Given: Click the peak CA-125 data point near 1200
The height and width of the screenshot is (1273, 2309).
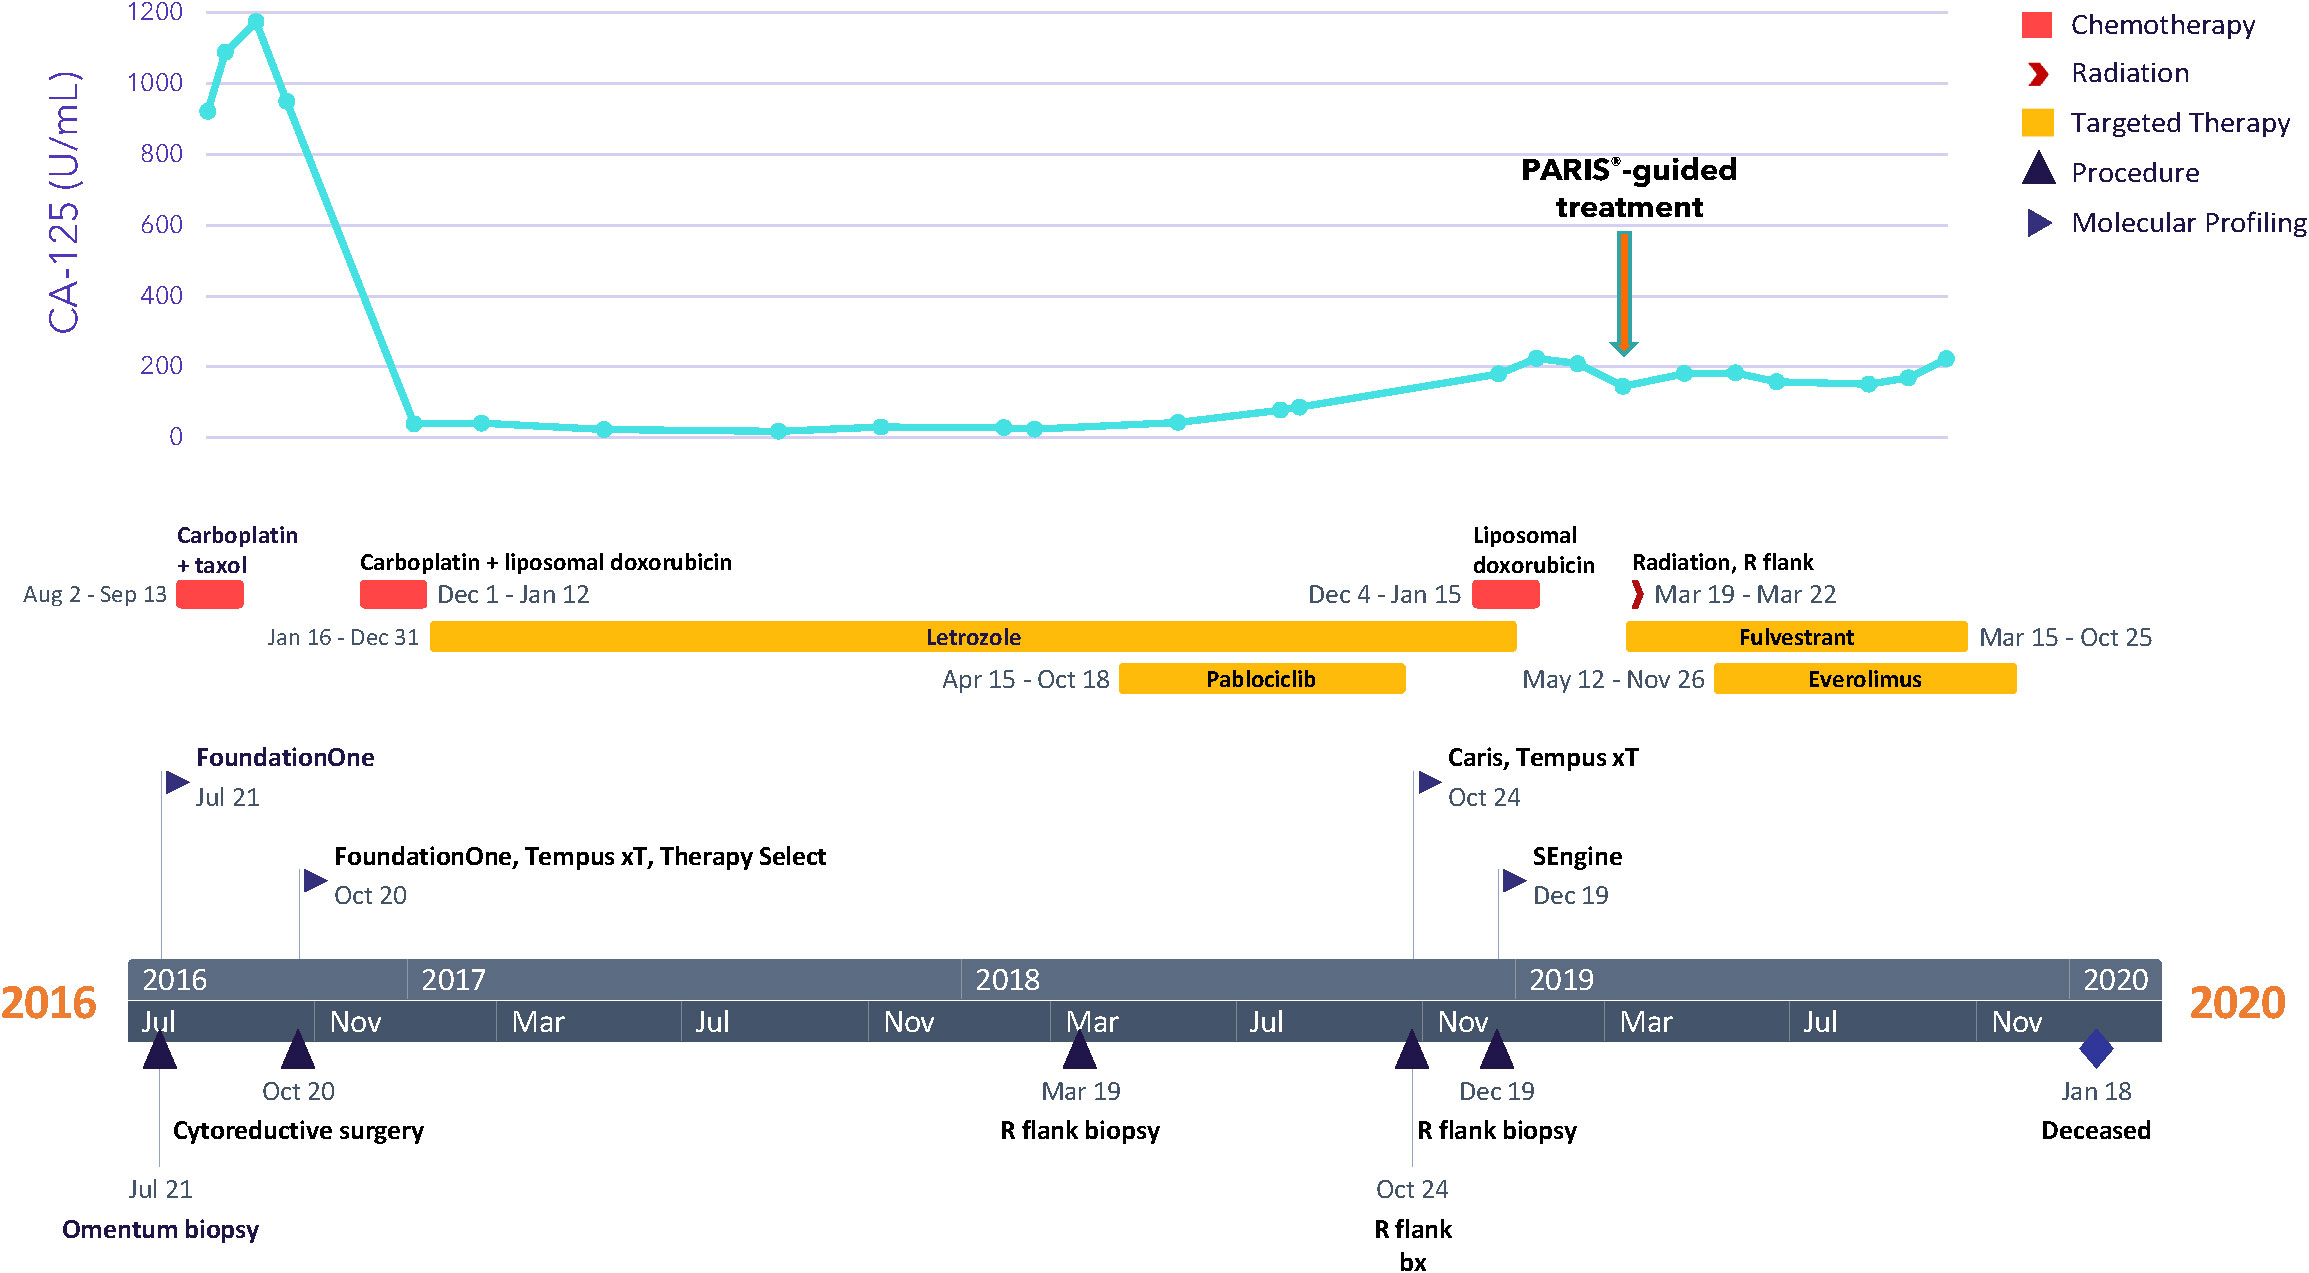Looking at the screenshot, I should pyautogui.click(x=256, y=22).
